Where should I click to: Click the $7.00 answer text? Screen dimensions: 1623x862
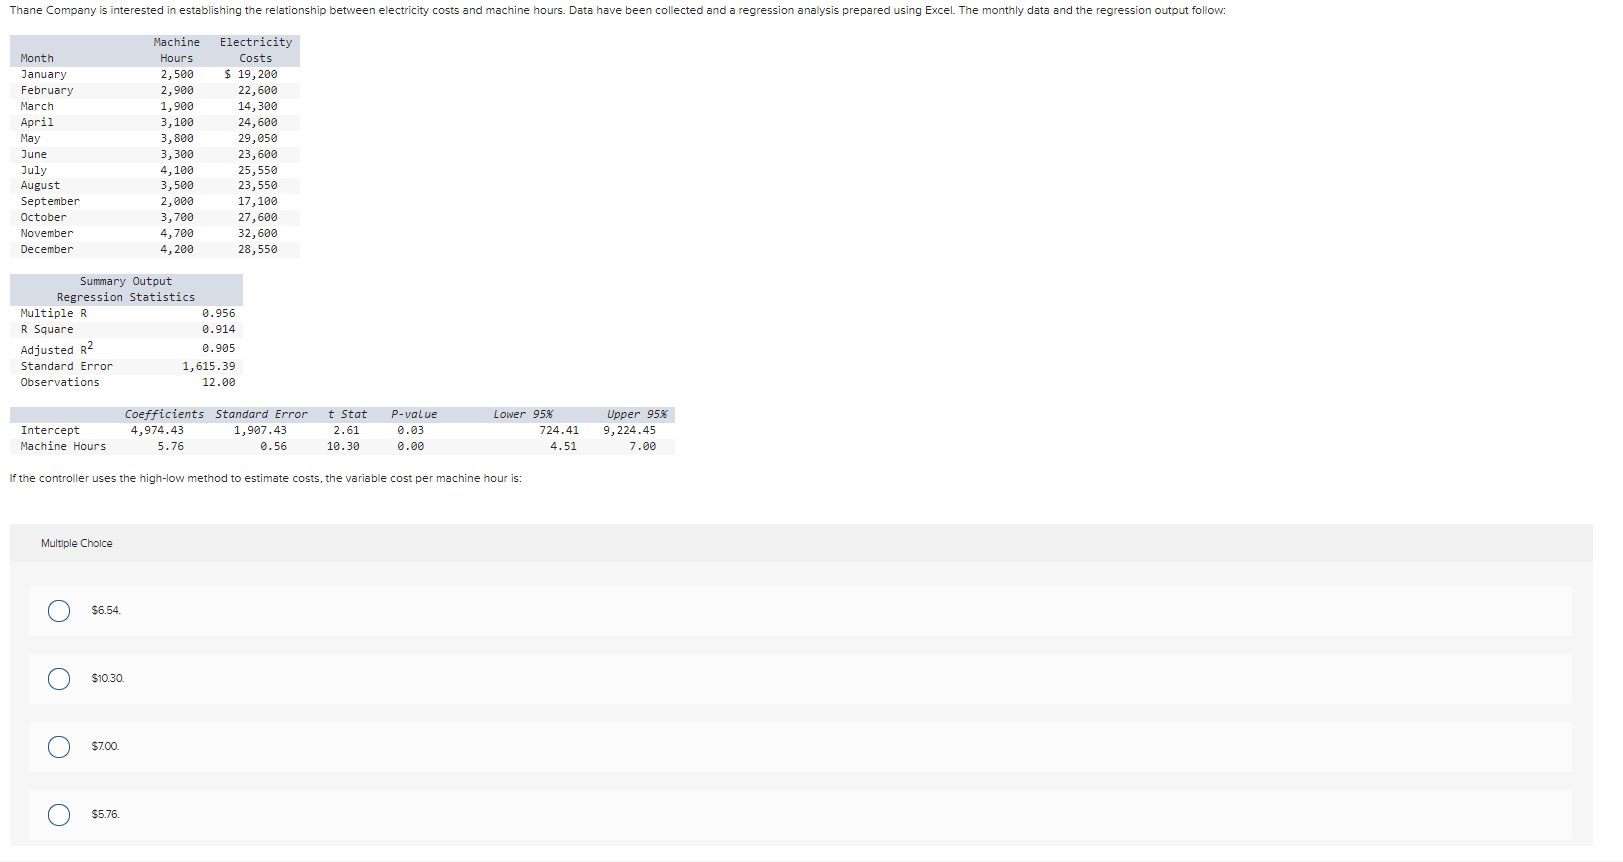(x=105, y=747)
